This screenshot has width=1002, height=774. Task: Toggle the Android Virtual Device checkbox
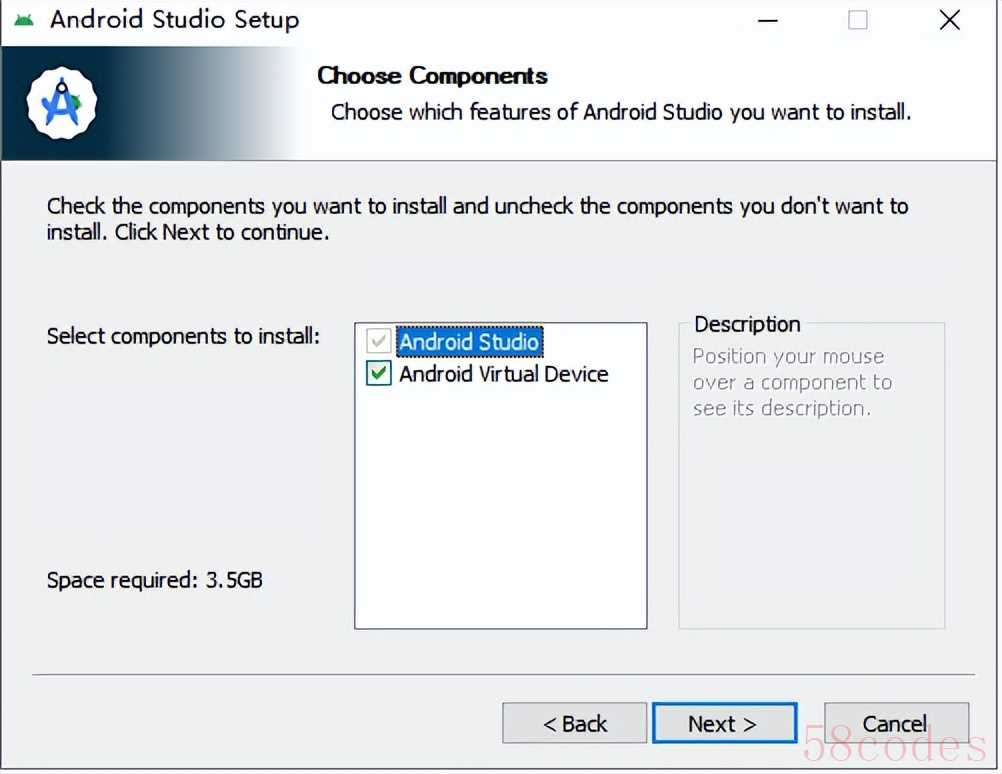[378, 373]
